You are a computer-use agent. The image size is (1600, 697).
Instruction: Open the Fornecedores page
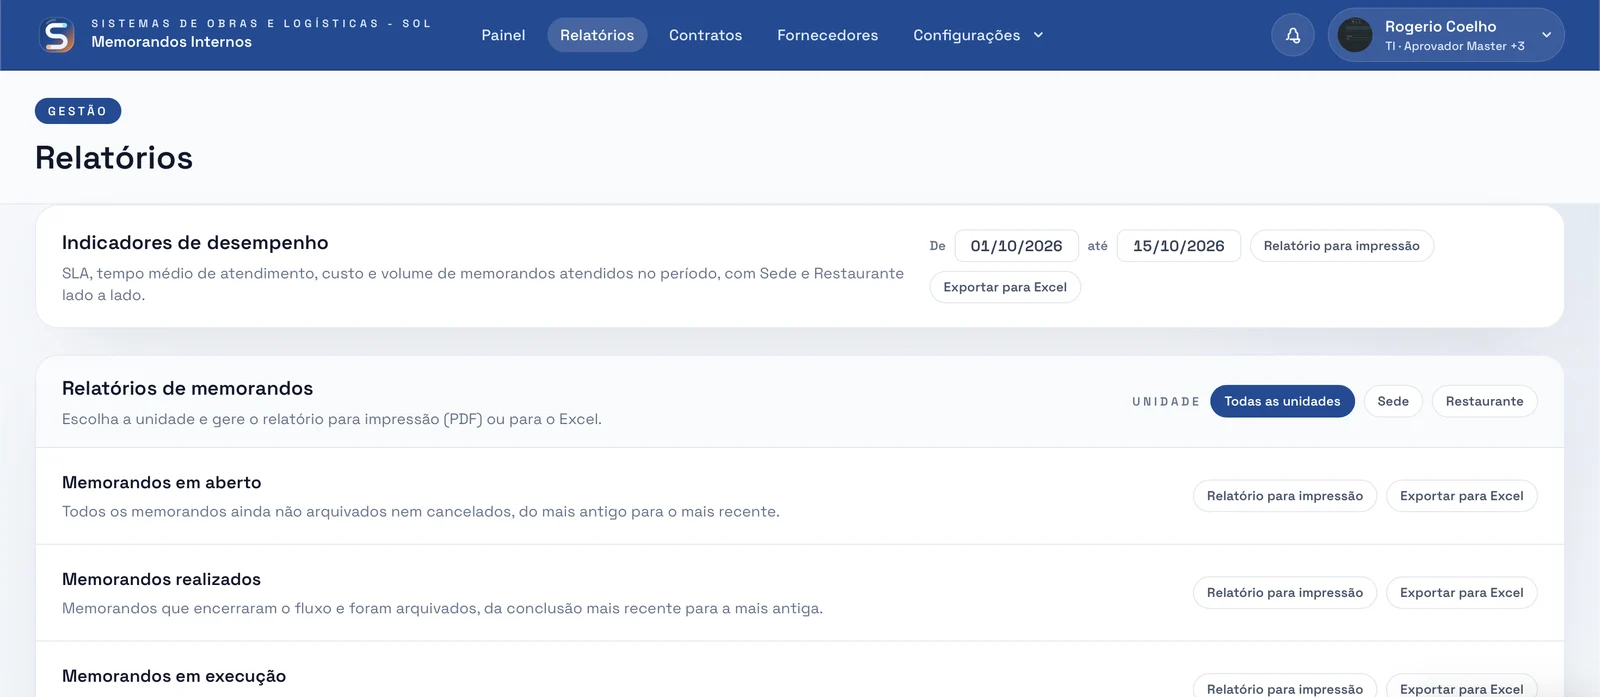[x=827, y=35]
